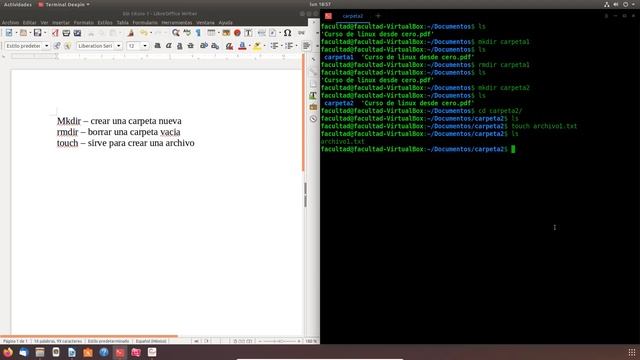This screenshot has width=640, height=360.
Task: Click the 'Página 1 de 1' status field
Action: pyautogui.click(x=15, y=341)
